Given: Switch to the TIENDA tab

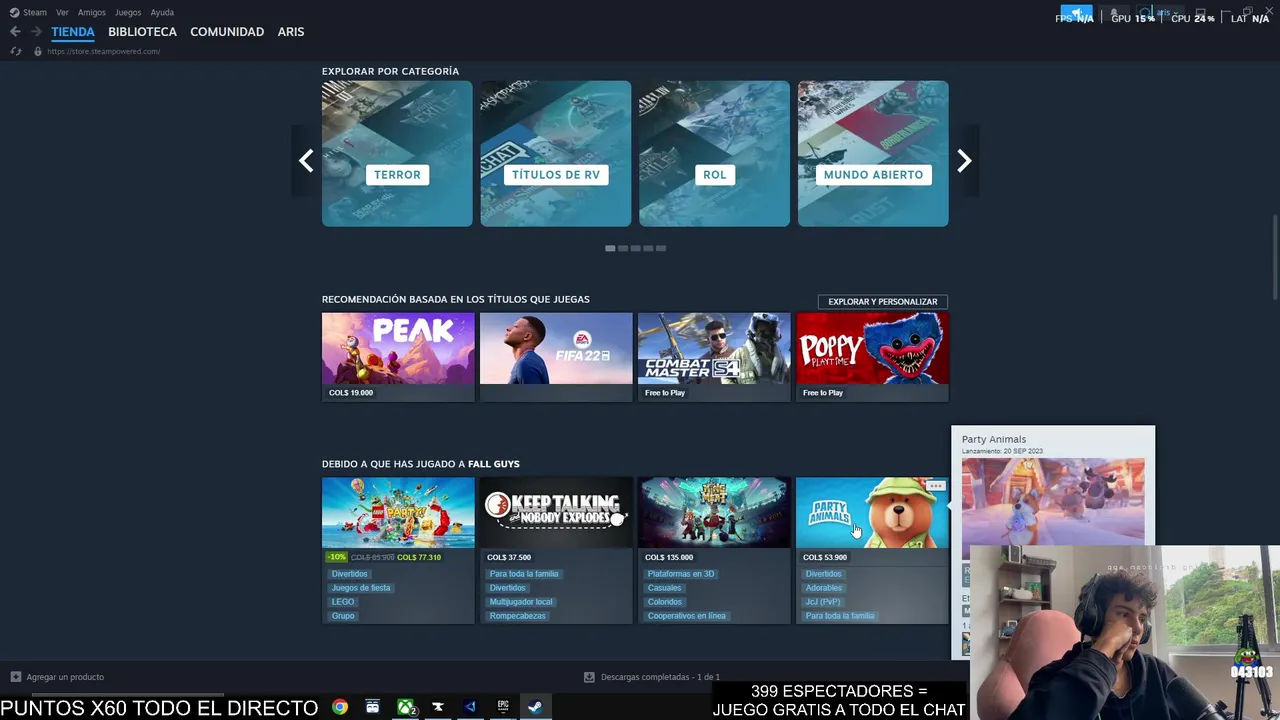Looking at the screenshot, I should [x=73, y=32].
